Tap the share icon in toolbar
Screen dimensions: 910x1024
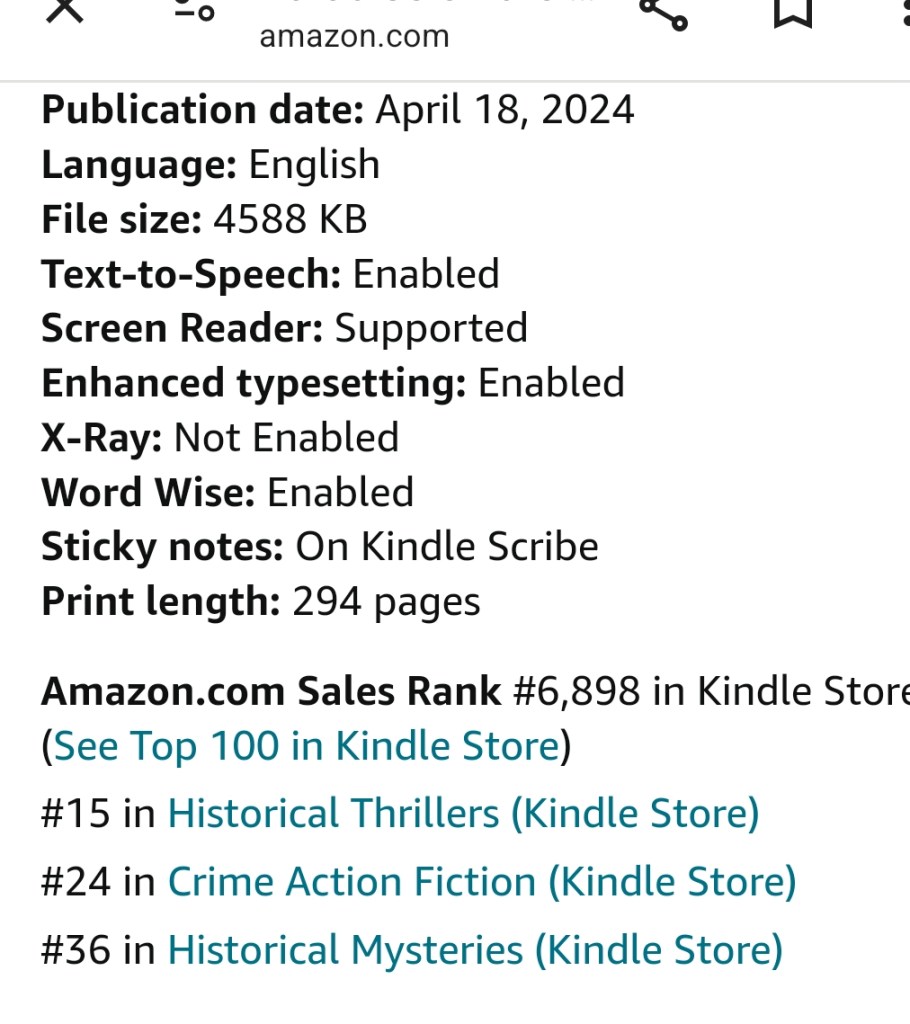662,10
